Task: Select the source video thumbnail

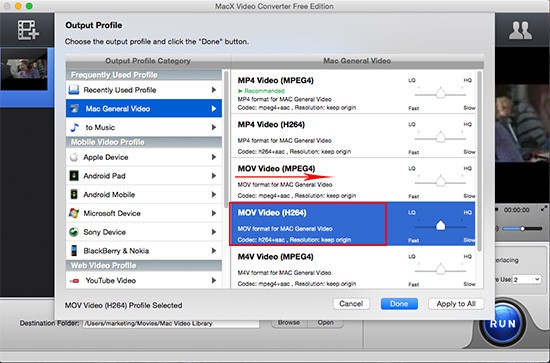Action: (24, 69)
